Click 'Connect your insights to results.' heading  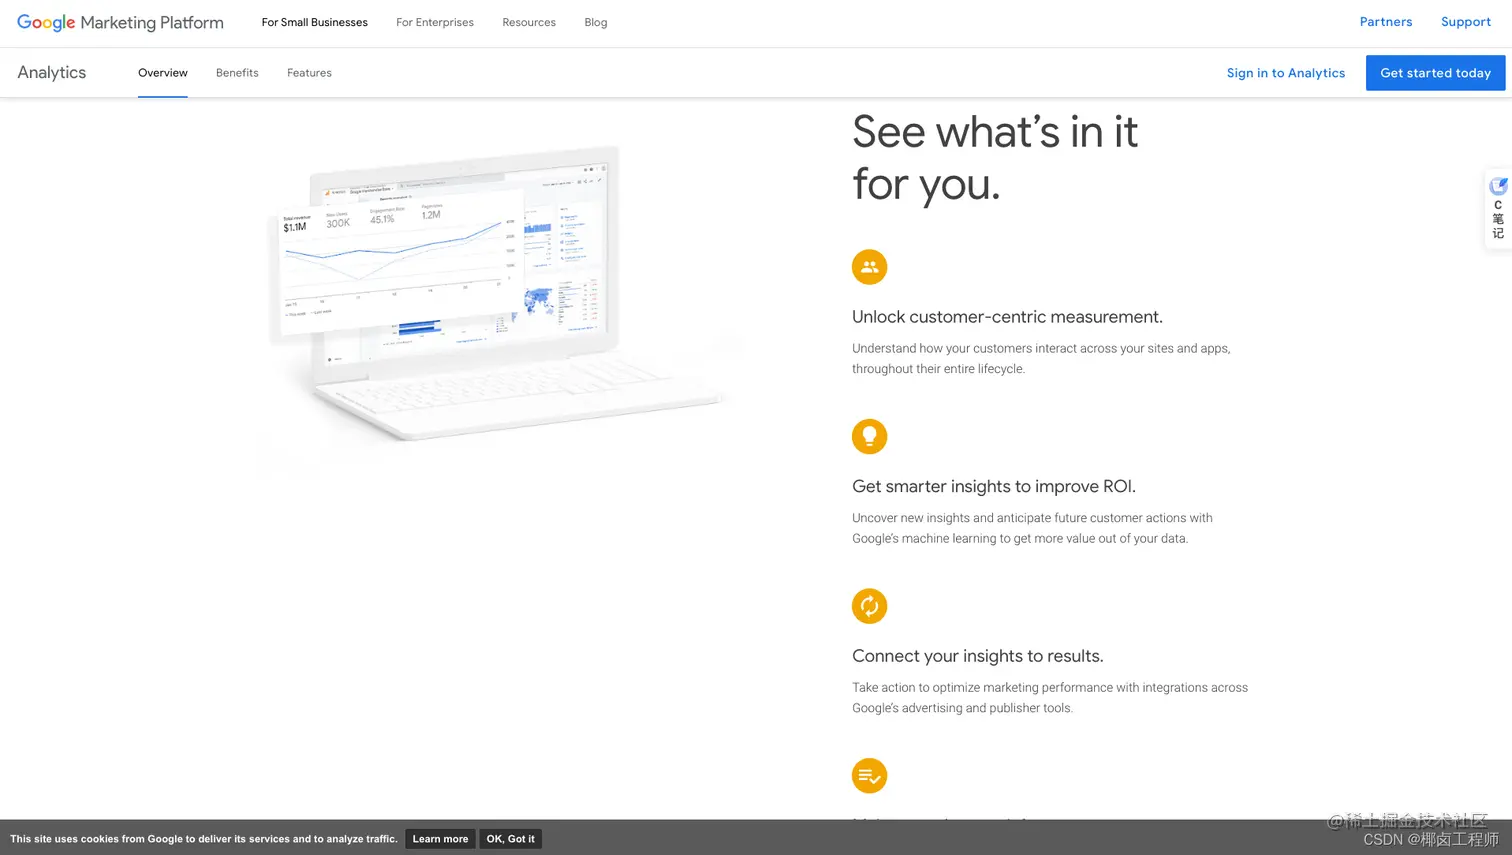coord(978,656)
